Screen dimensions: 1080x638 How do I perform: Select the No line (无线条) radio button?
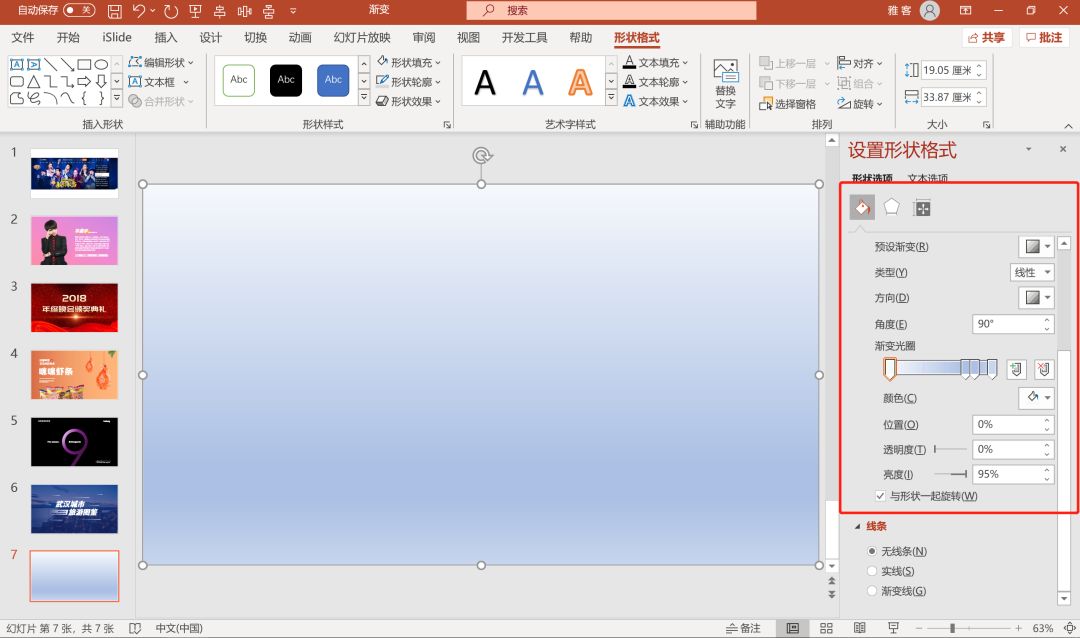(872, 551)
